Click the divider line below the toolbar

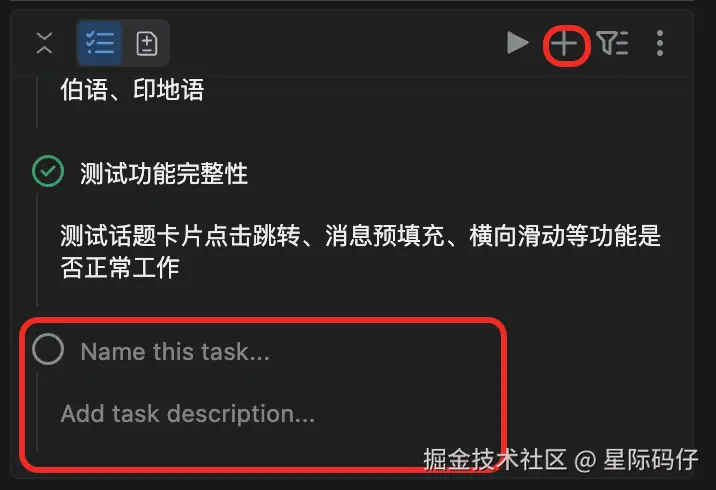(352, 74)
